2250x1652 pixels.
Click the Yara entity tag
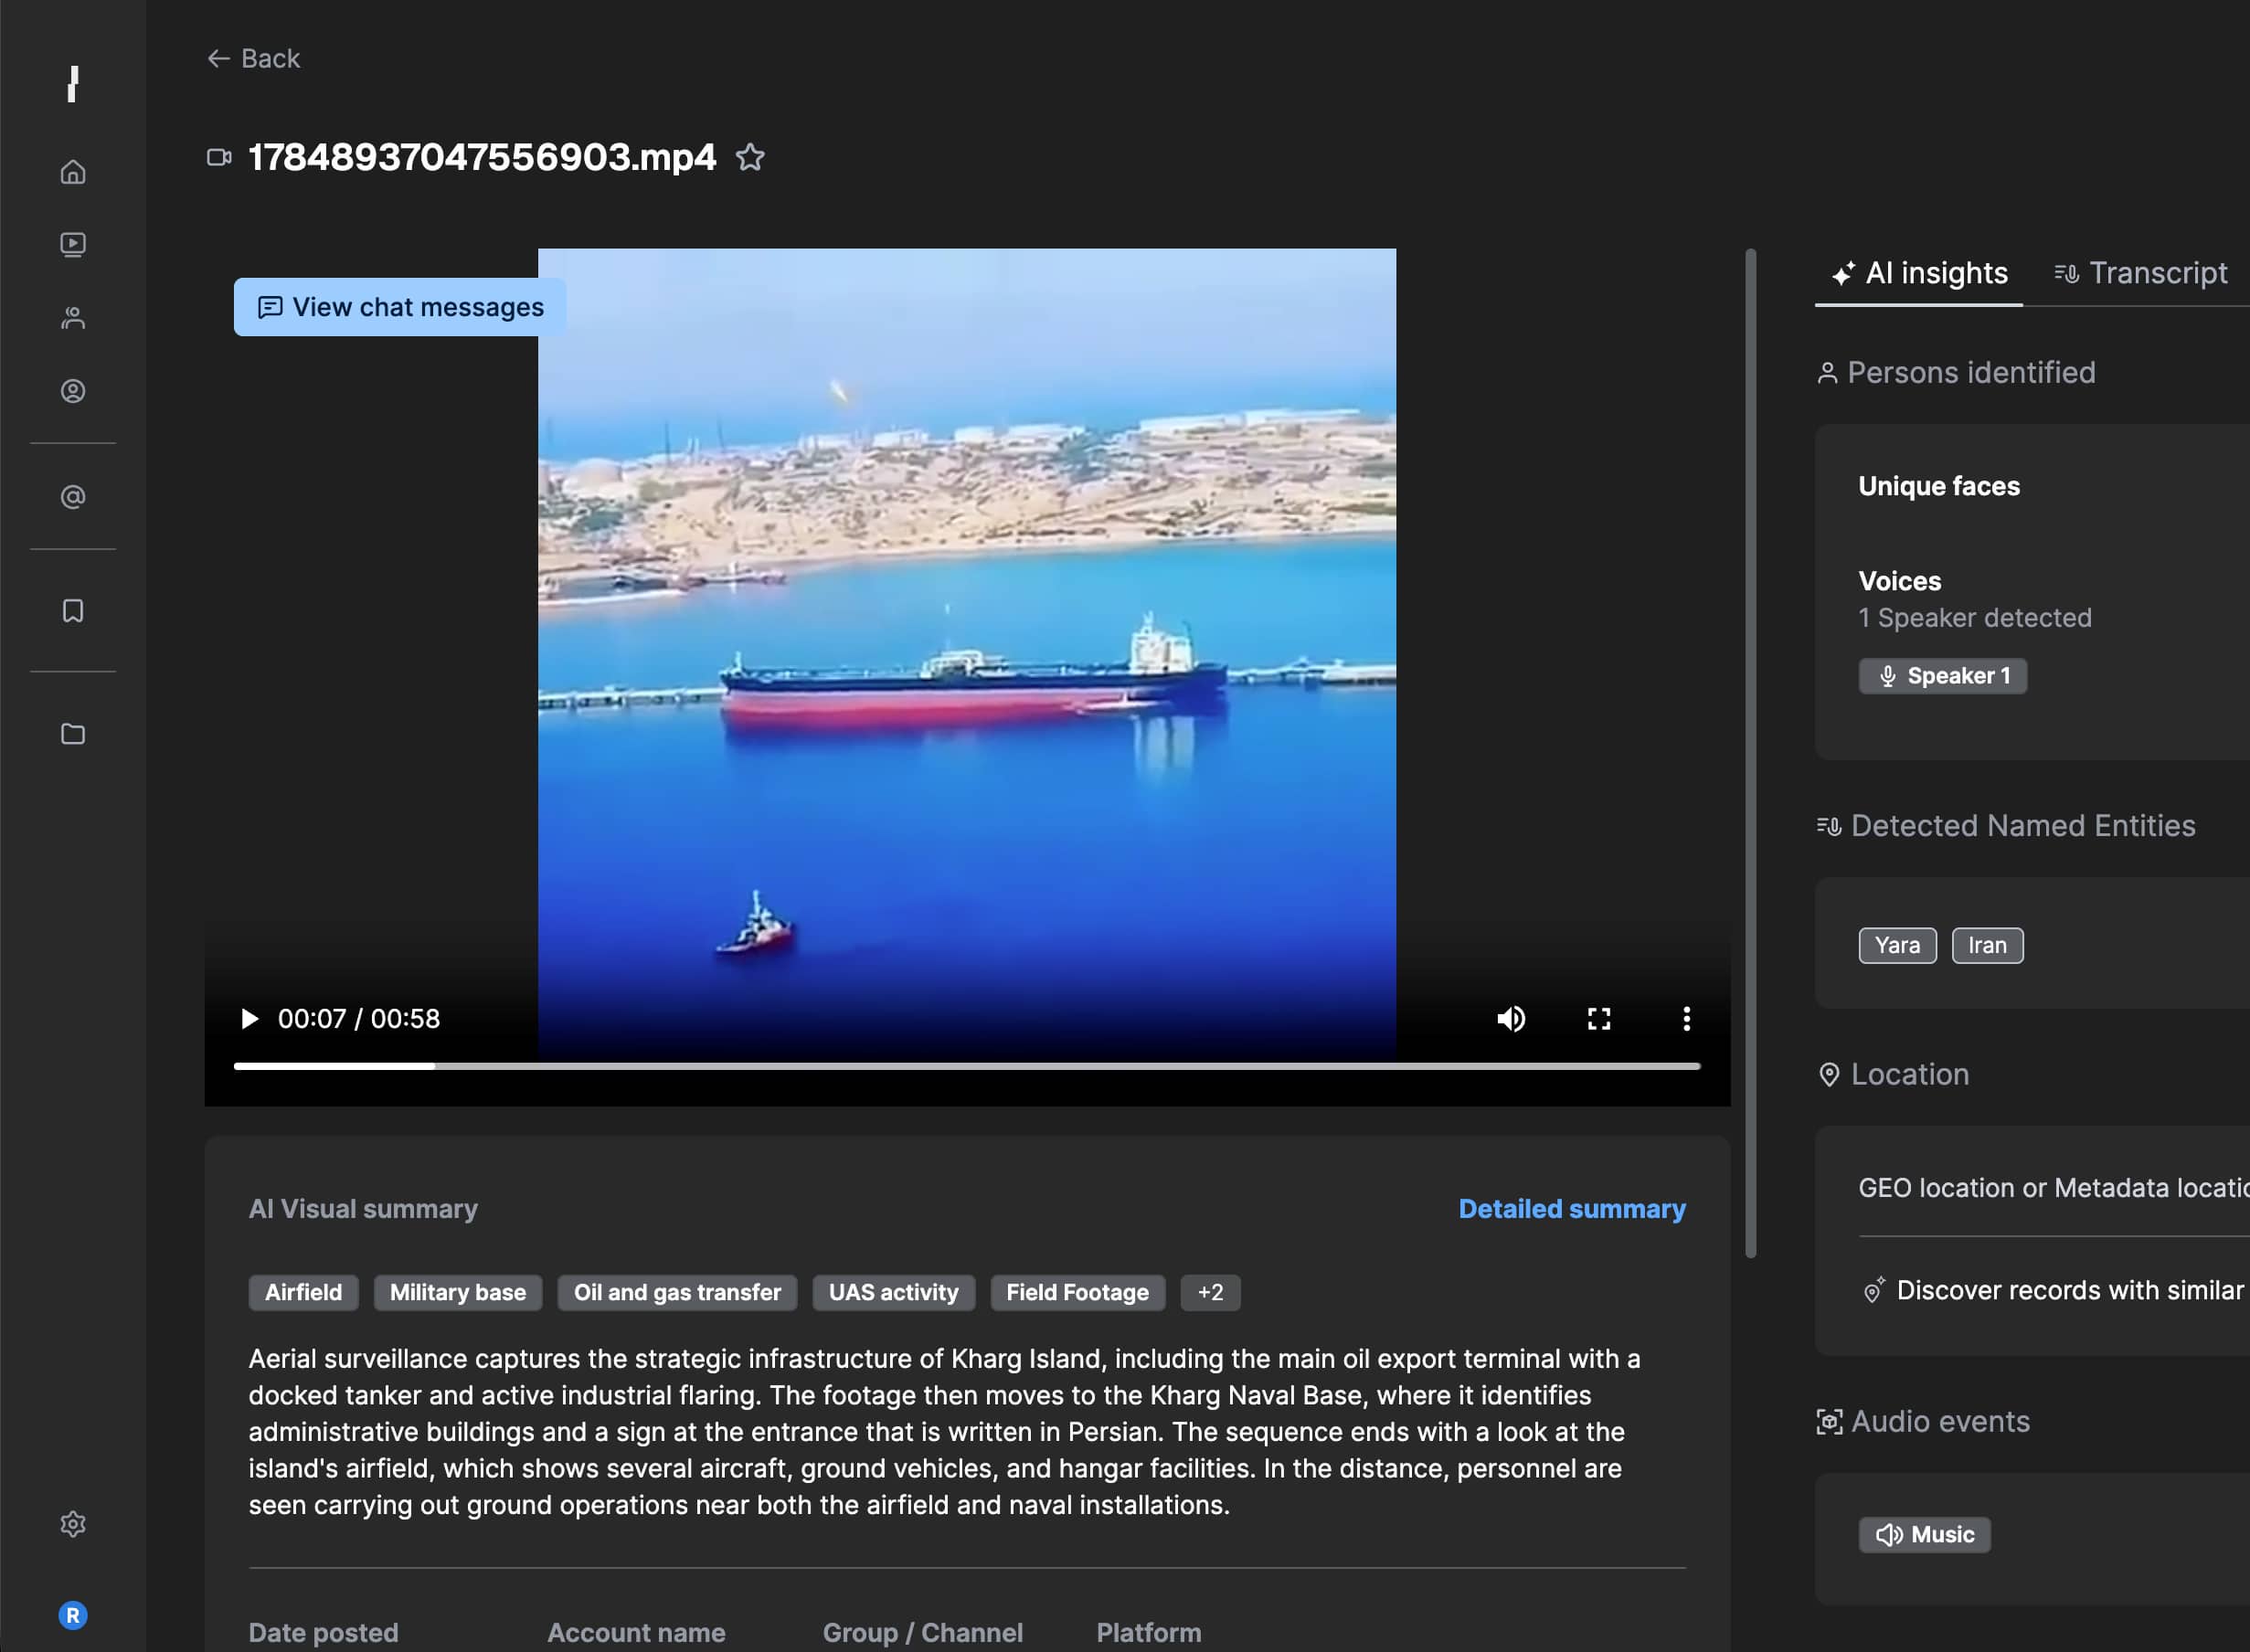point(1898,945)
